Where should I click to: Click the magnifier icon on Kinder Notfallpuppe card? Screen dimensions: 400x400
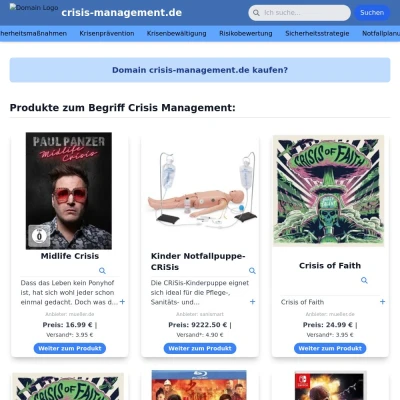tap(252, 271)
